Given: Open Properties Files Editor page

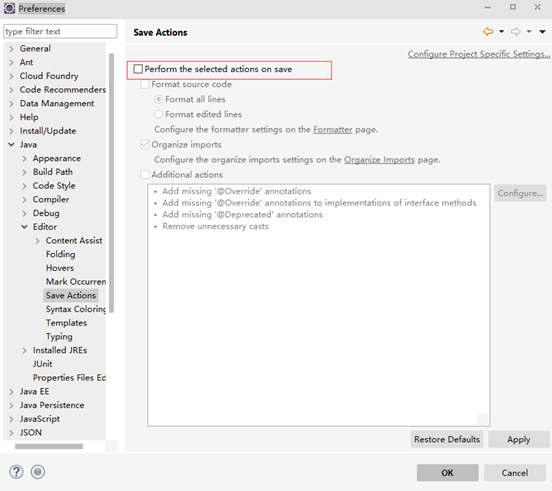Looking at the screenshot, I should click(69, 378).
